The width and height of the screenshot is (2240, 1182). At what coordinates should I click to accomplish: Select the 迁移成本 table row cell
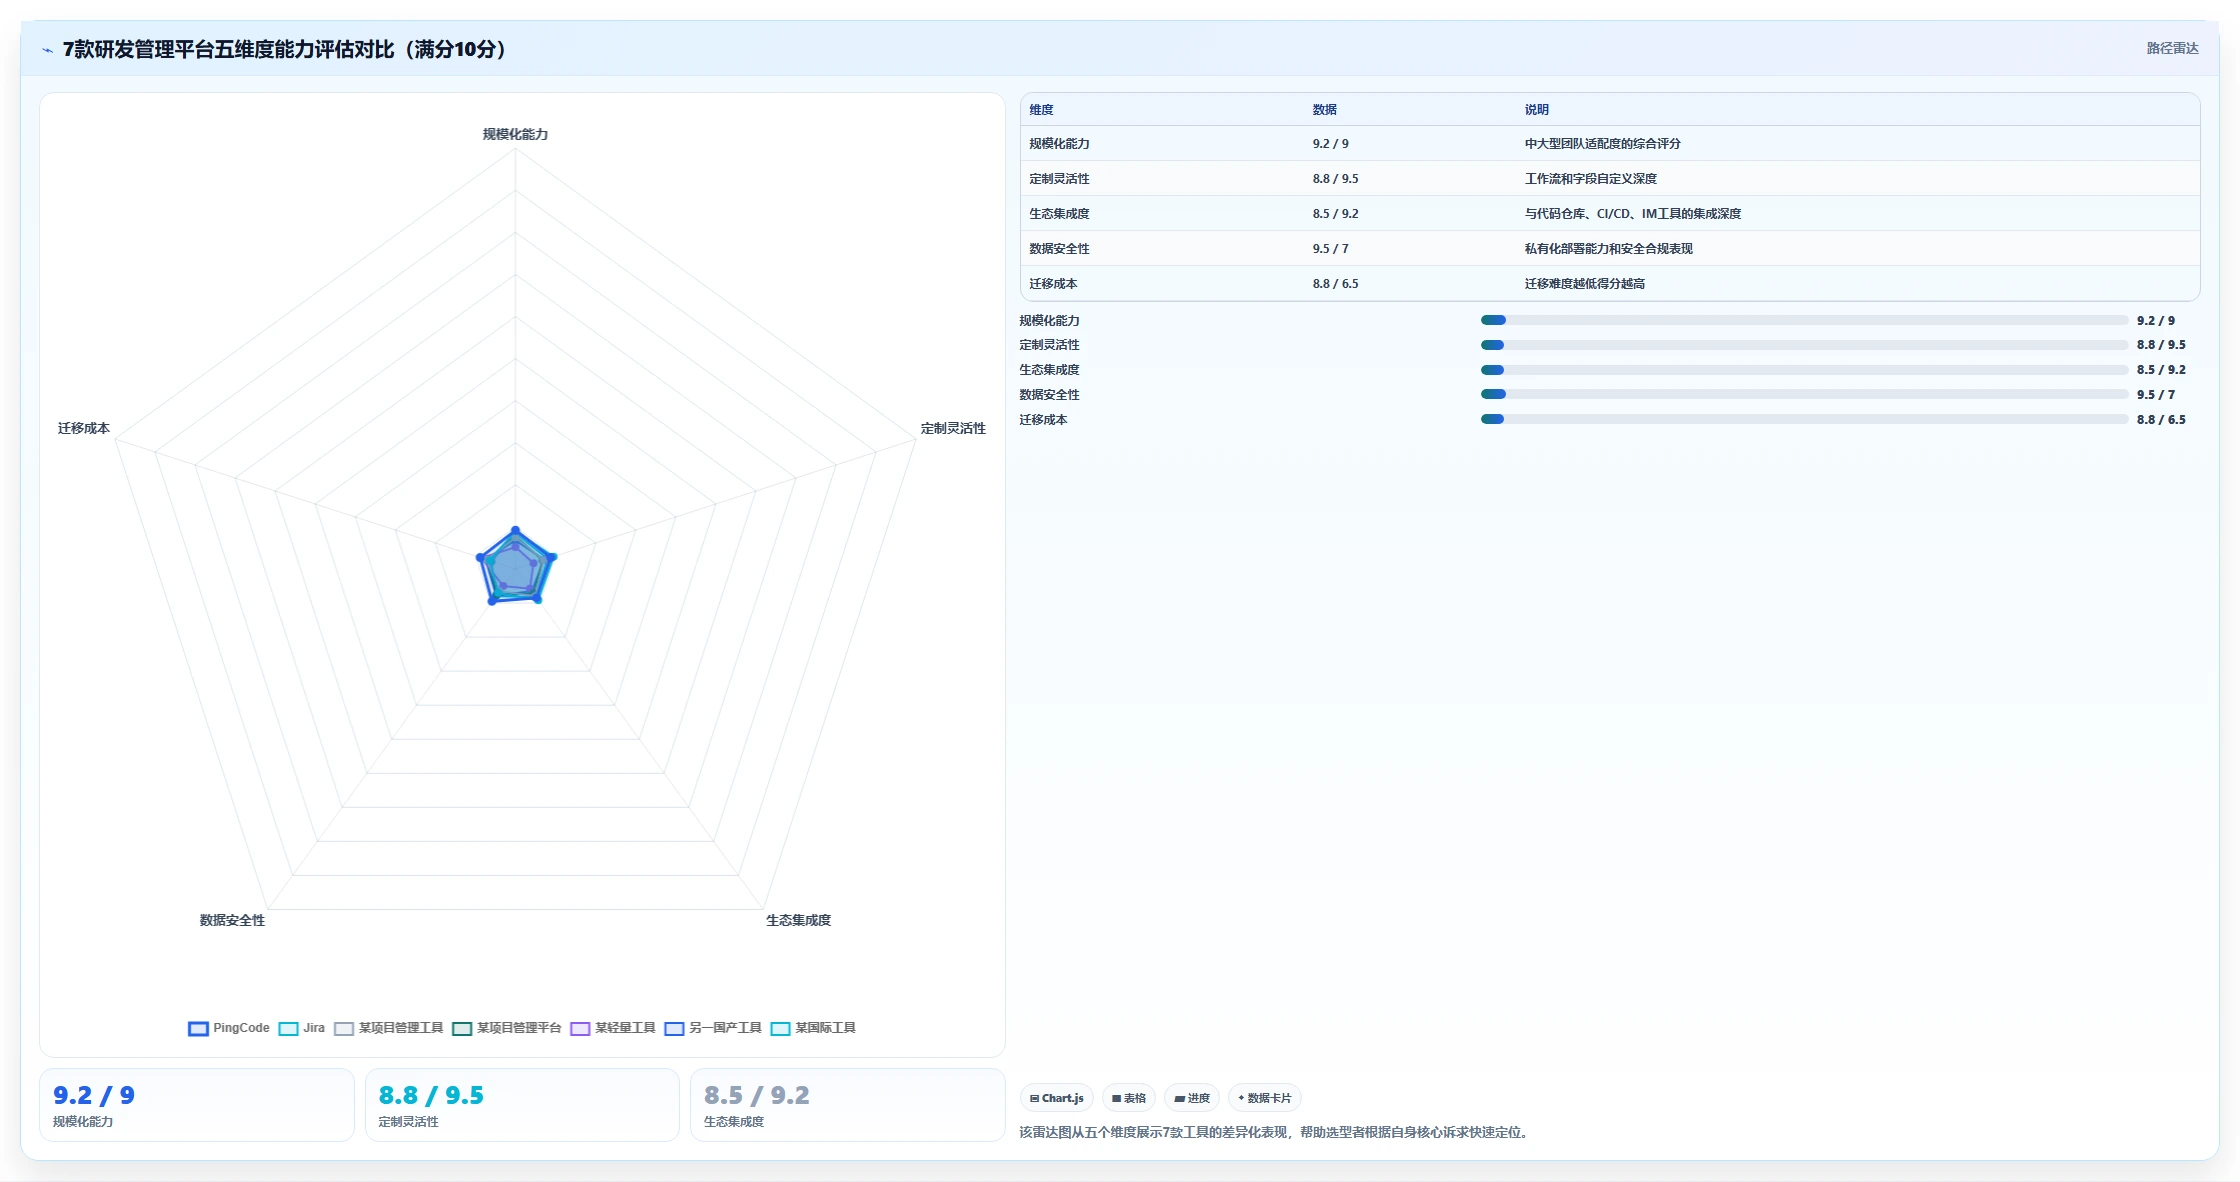click(1053, 284)
